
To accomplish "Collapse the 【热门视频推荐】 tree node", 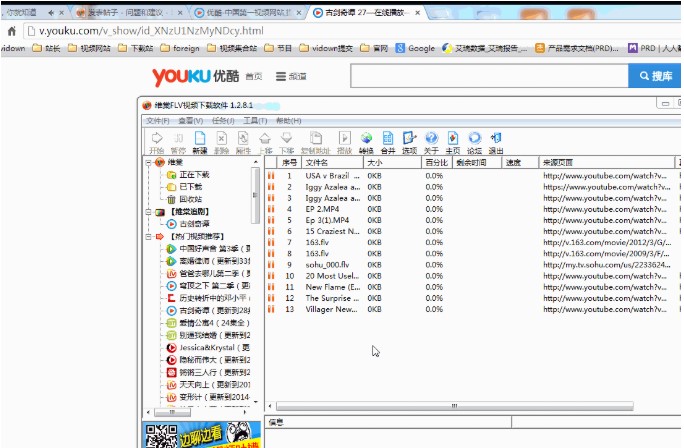I will point(148,237).
